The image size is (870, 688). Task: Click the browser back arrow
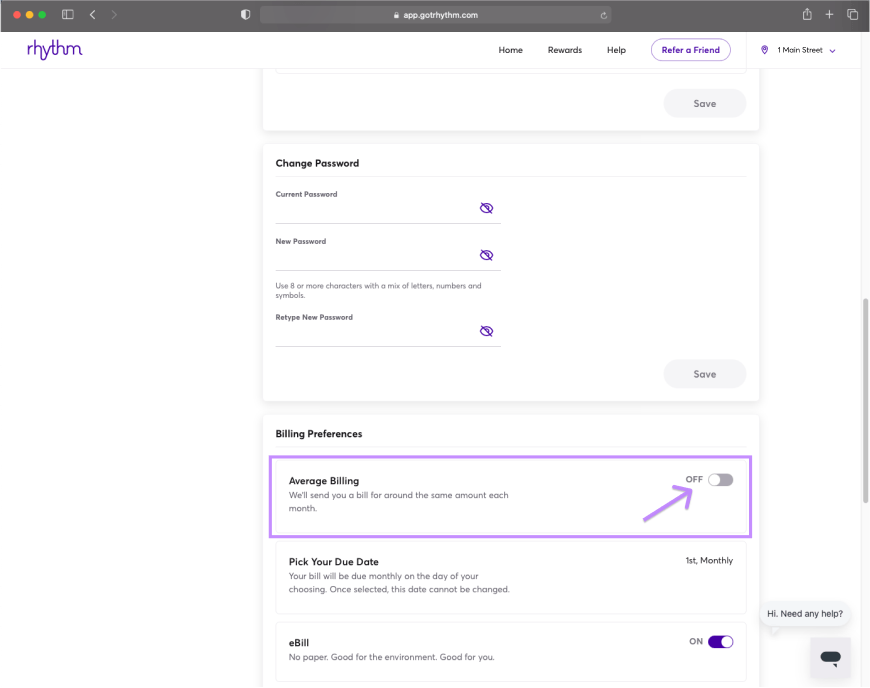(x=93, y=15)
